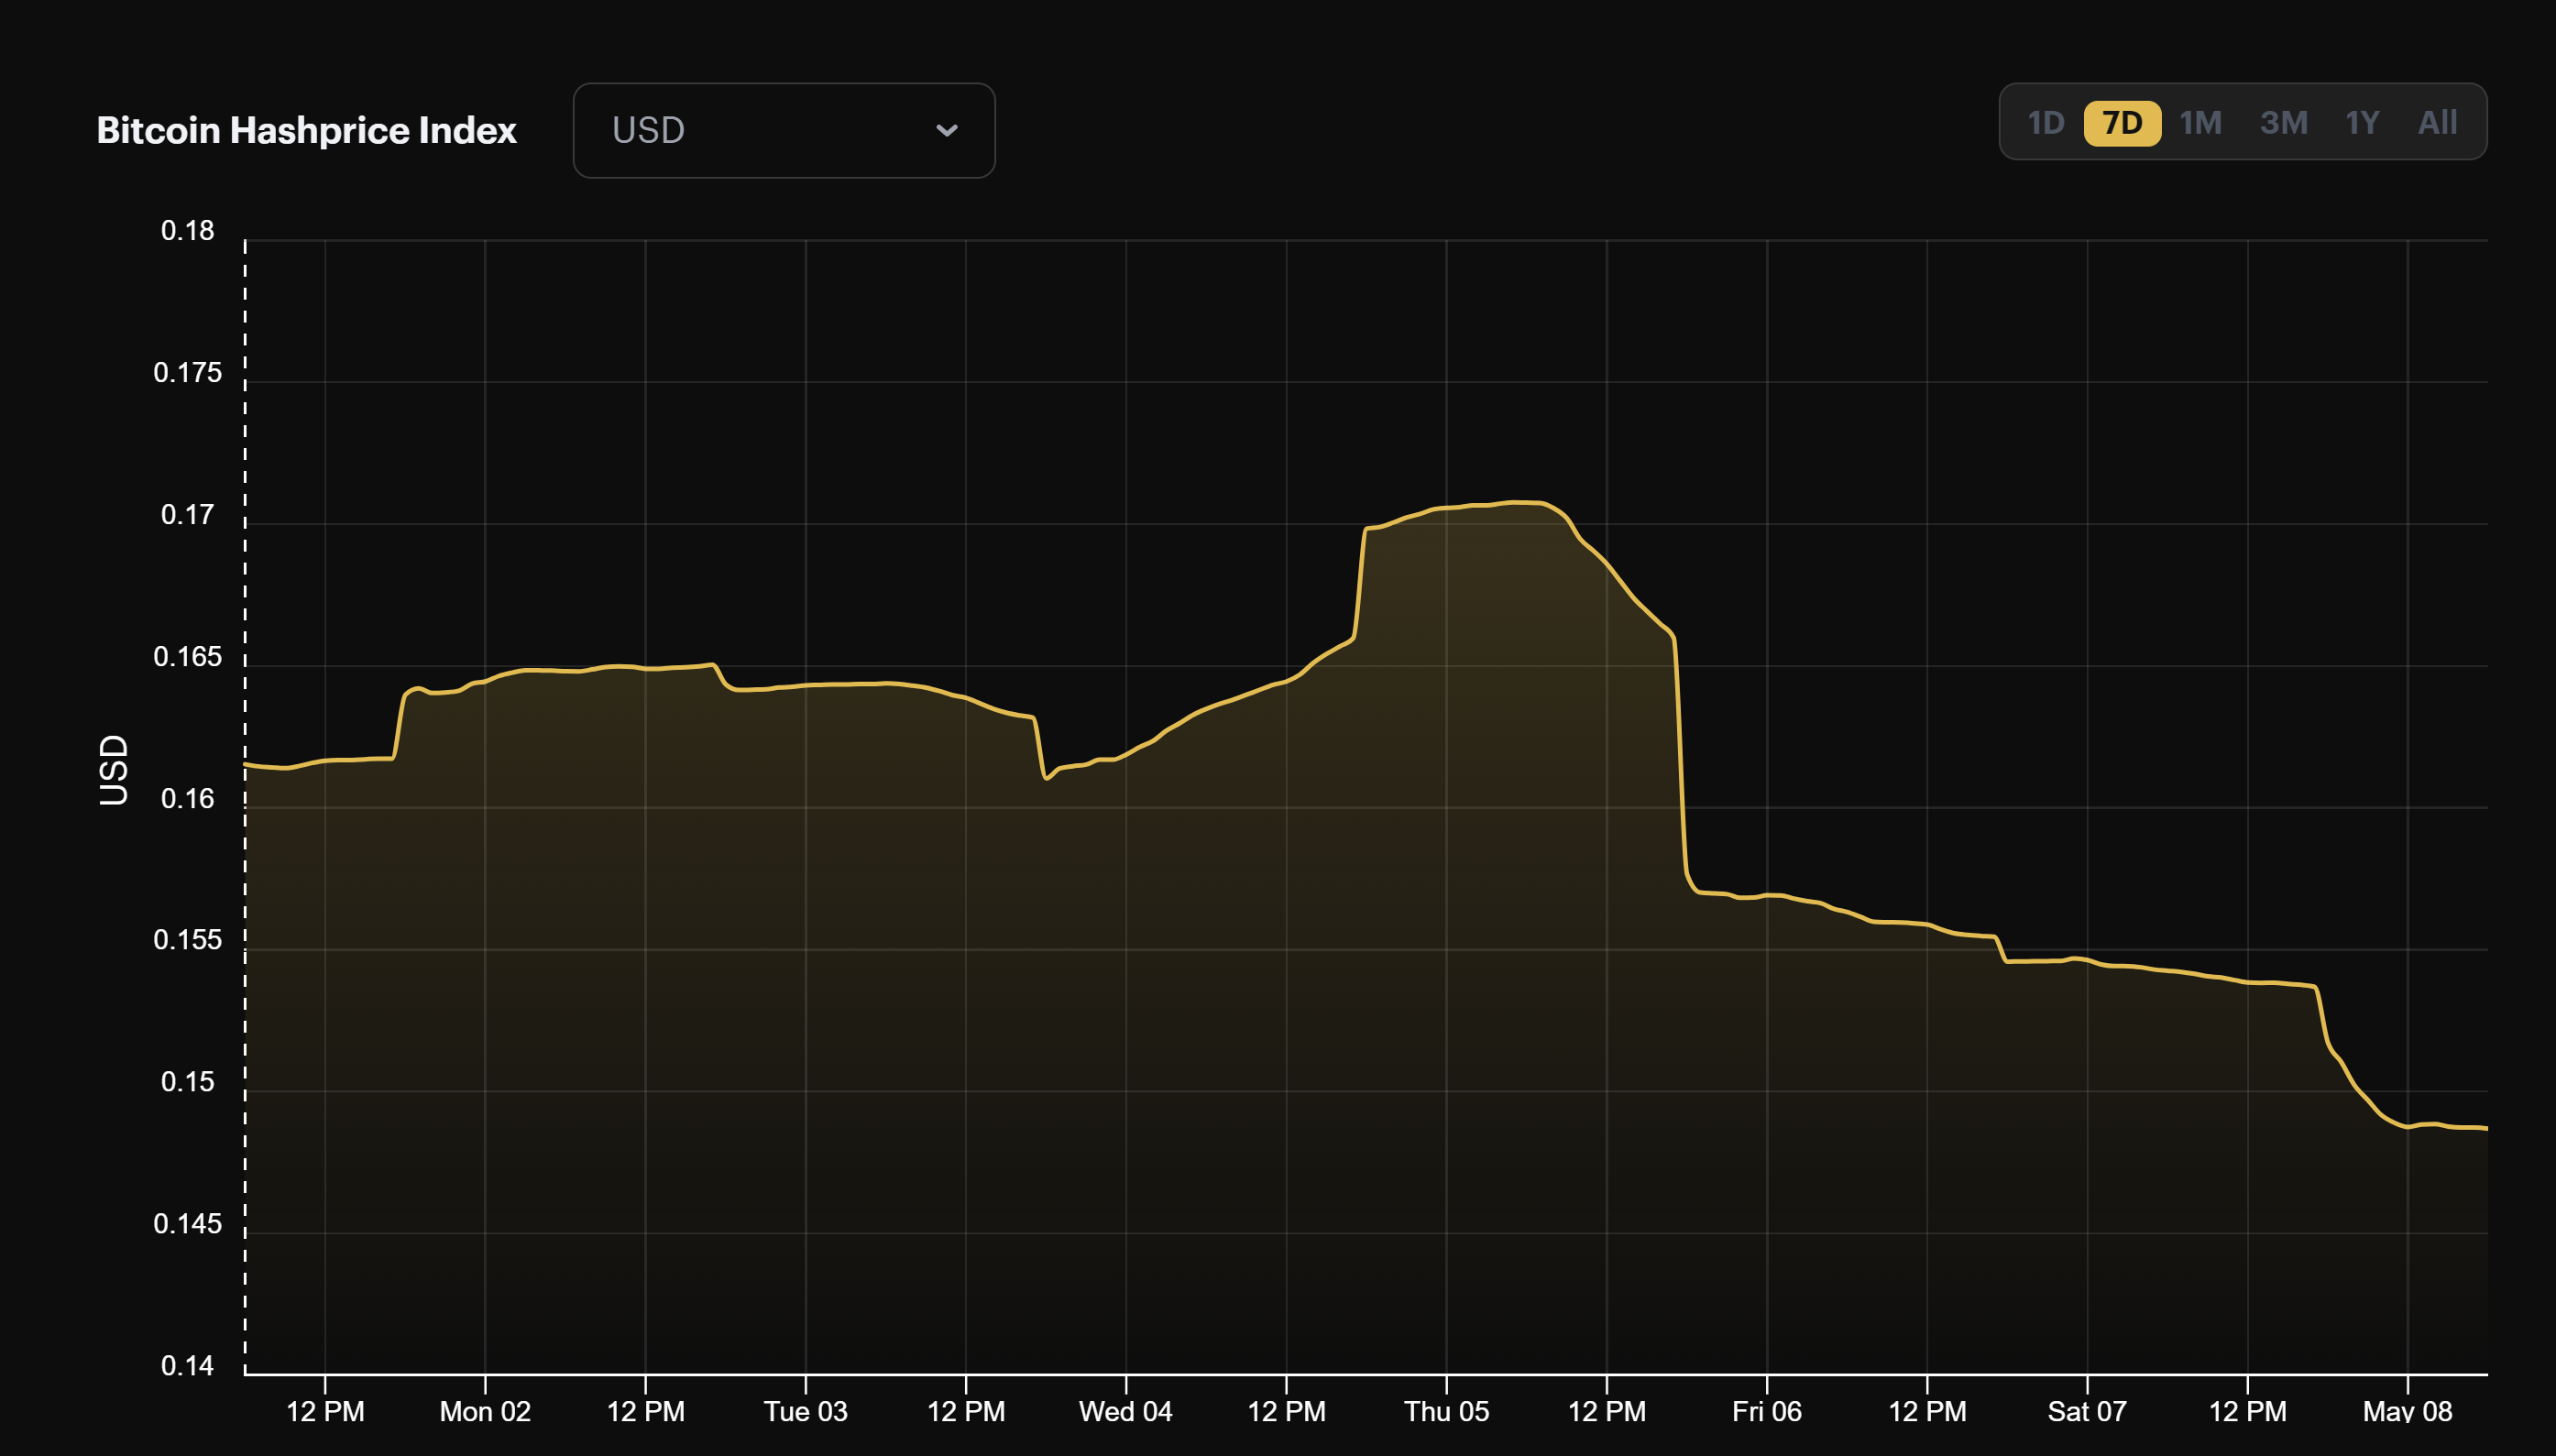Click the Mon 02 date label
Image resolution: width=2556 pixels, height=1456 pixels.
487,1413
